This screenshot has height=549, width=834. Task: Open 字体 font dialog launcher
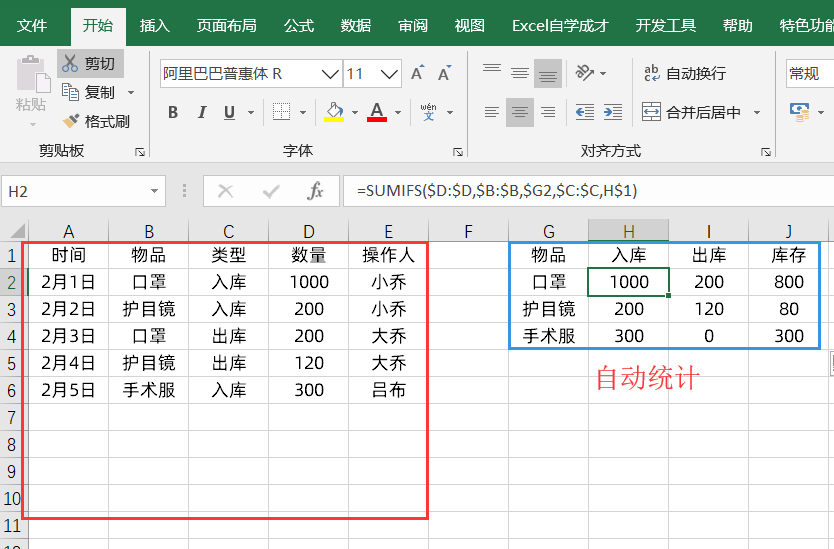457,152
